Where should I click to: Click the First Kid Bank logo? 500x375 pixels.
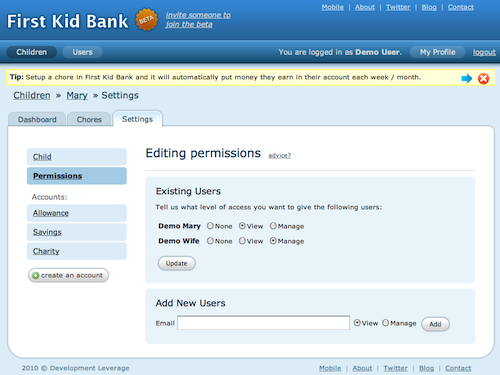[67, 21]
